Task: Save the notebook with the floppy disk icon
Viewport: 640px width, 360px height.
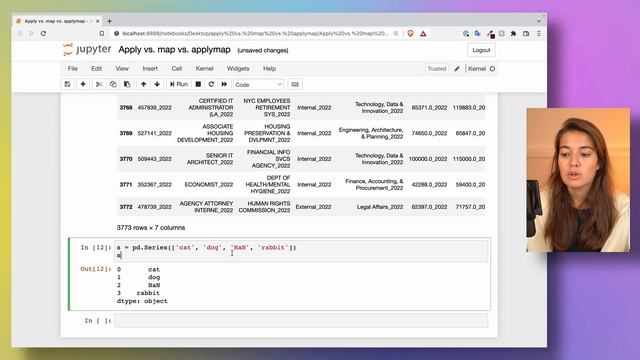Action: coord(67,84)
